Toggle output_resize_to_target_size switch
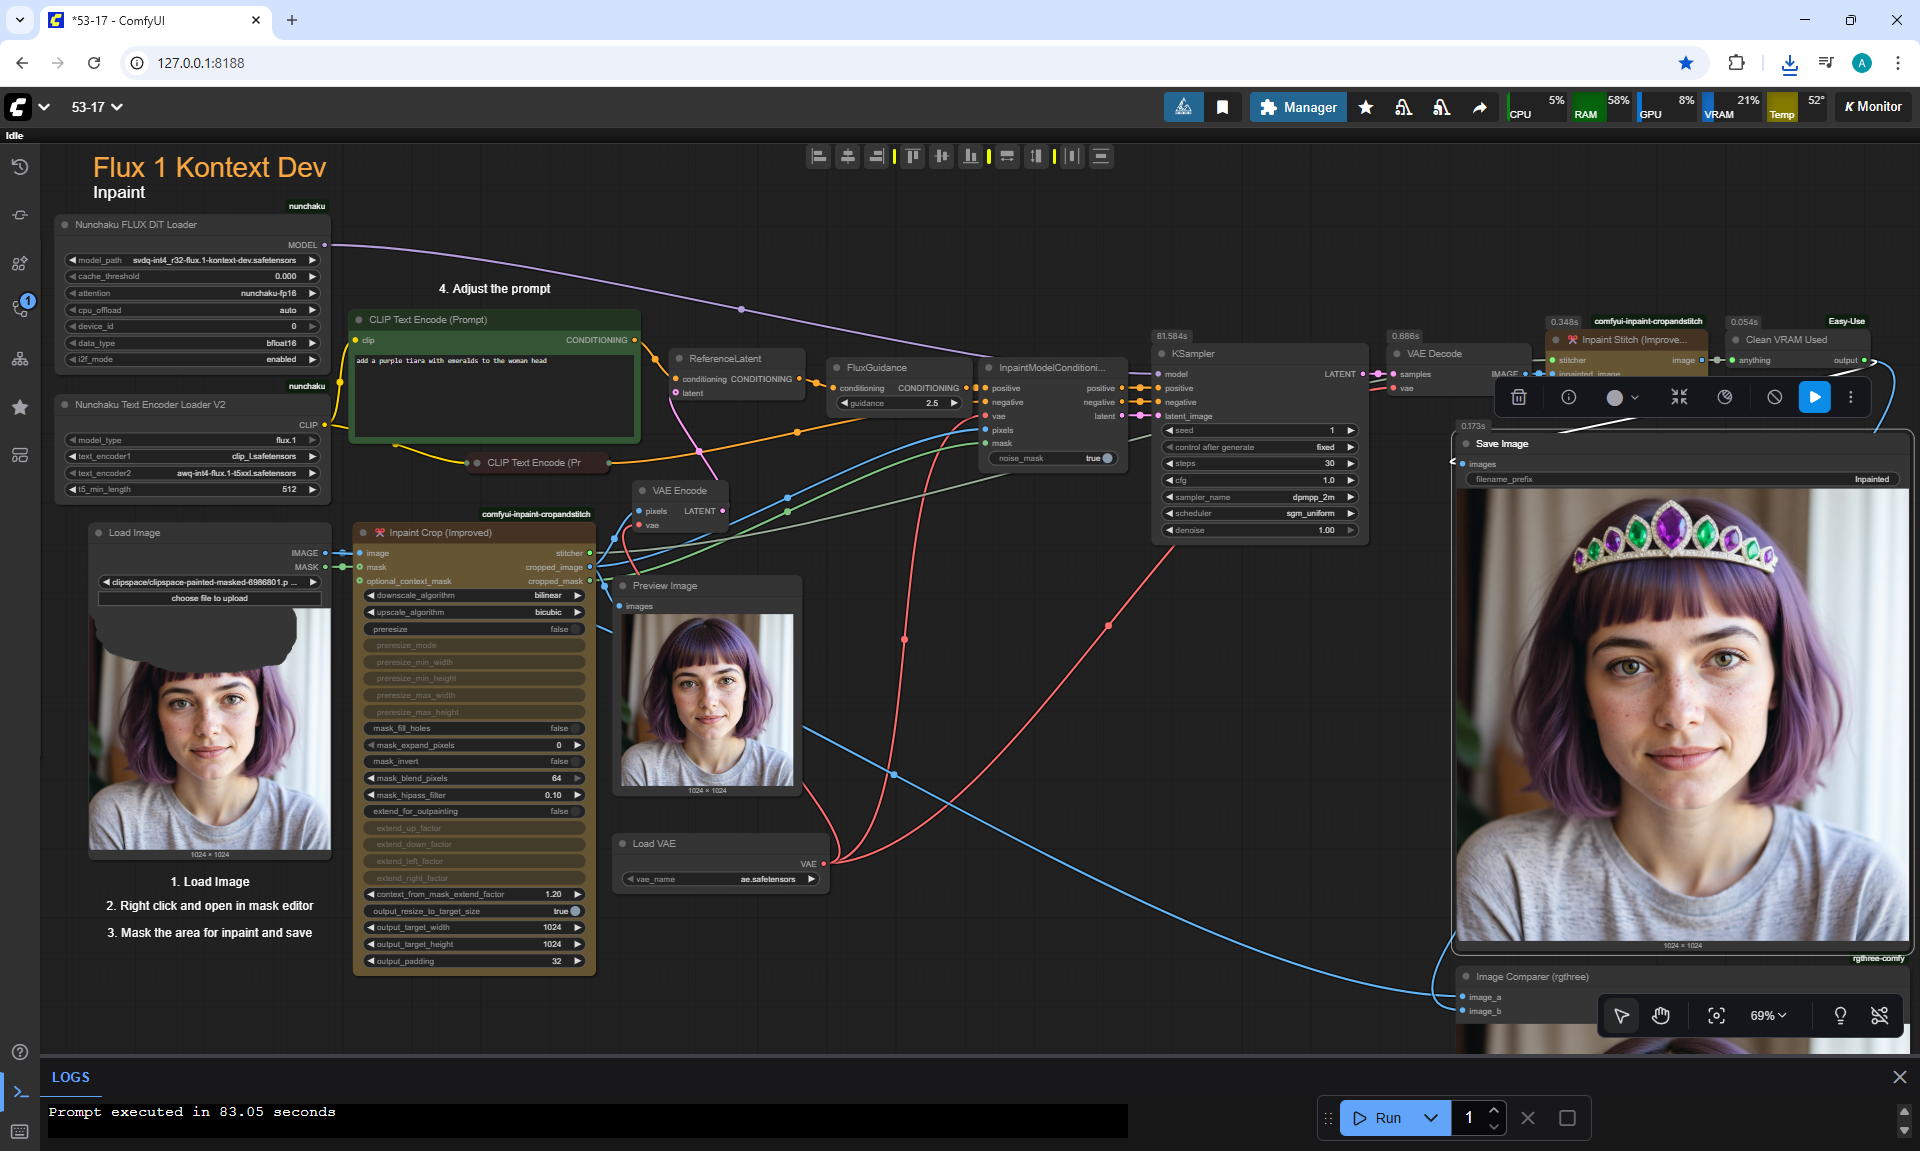The width and height of the screenshot is (1920, 1151). point(574,911)
